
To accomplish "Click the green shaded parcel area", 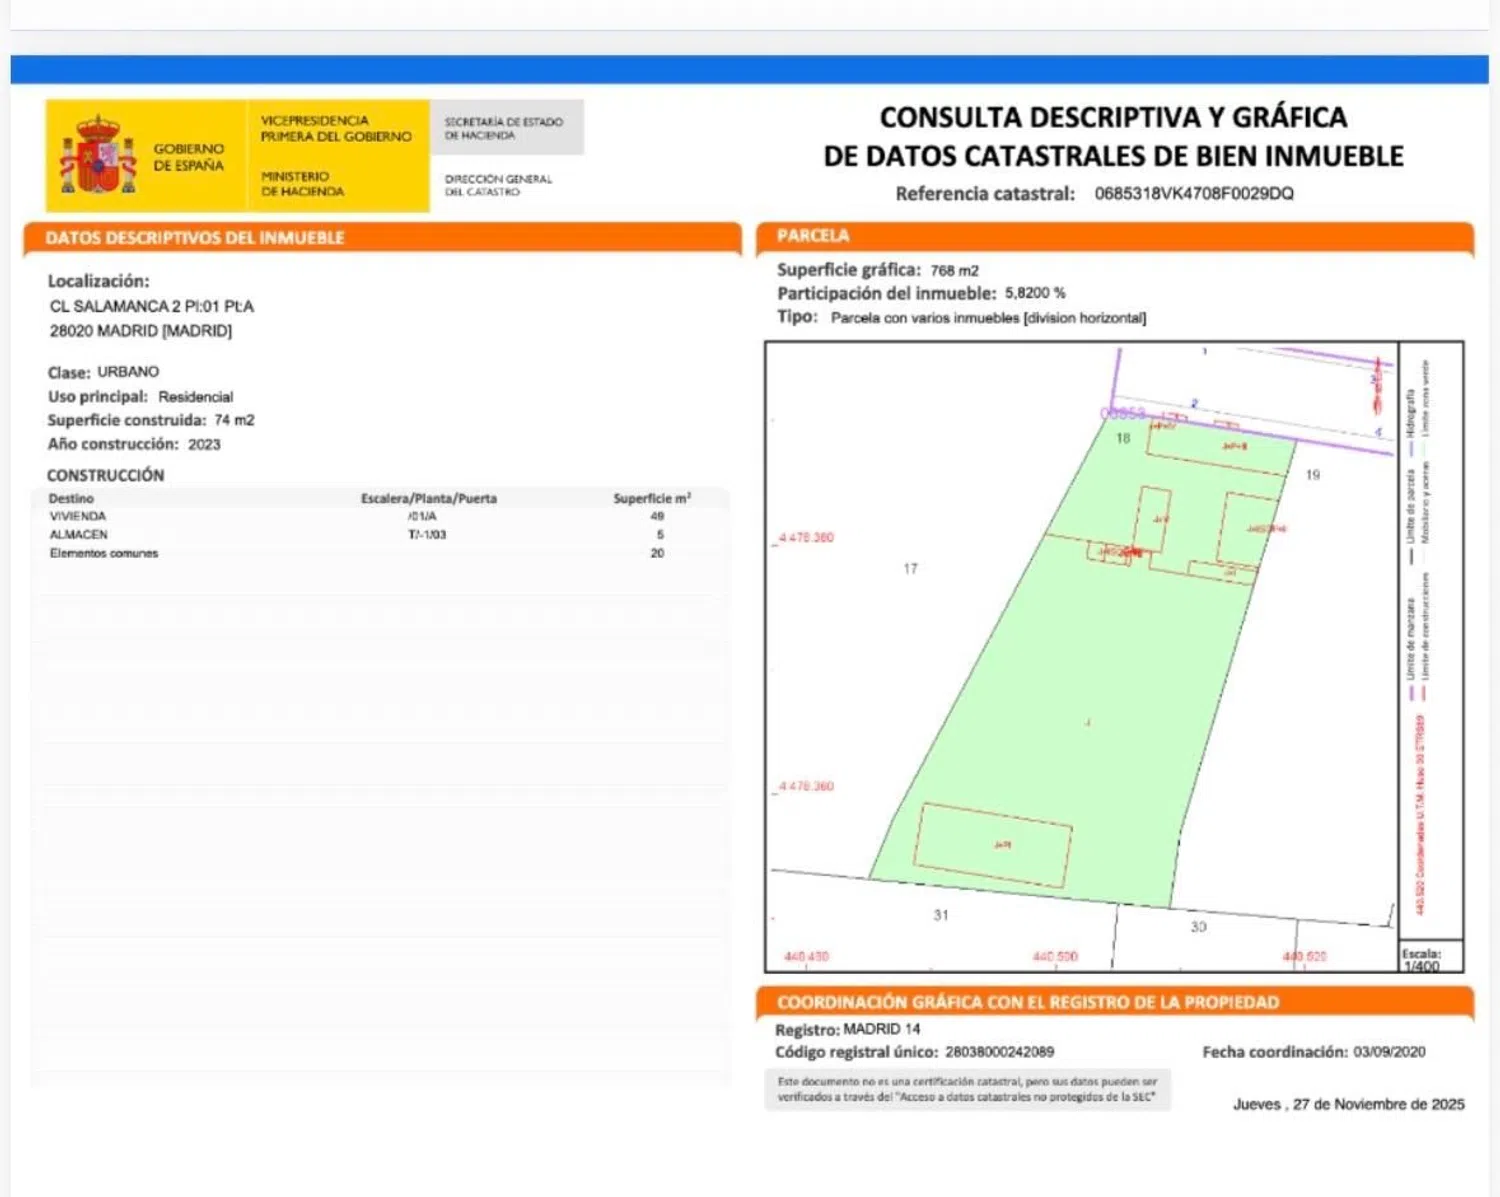I will click(x=1060, y=700).
